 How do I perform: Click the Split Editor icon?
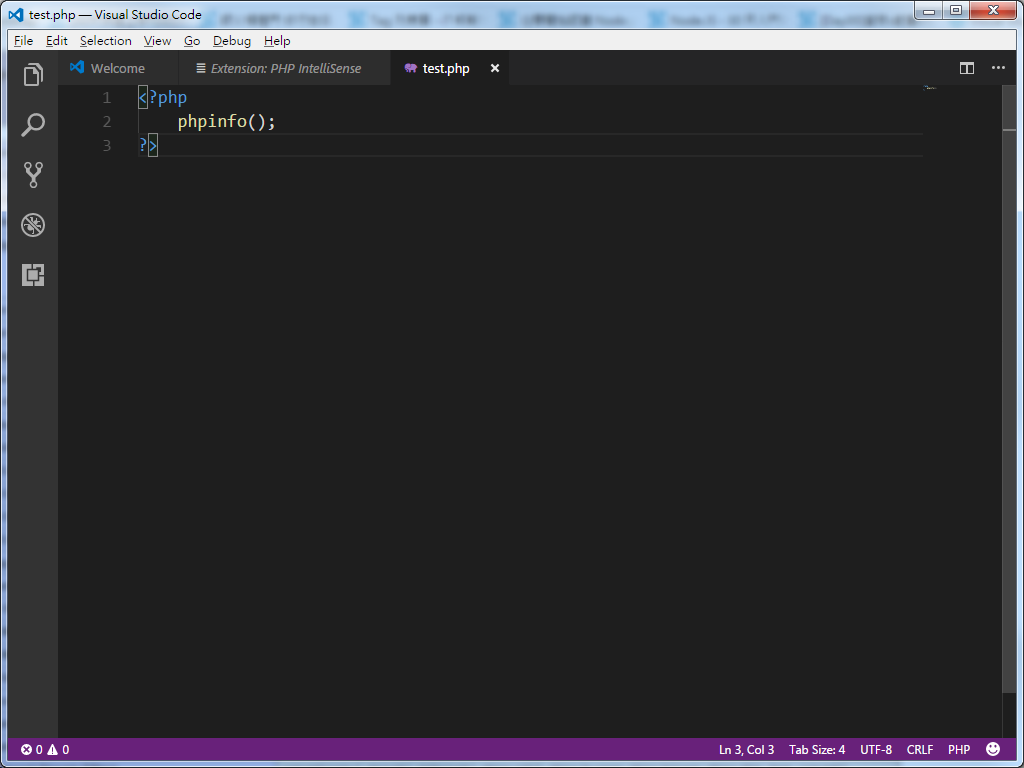[x=966, y=68]
